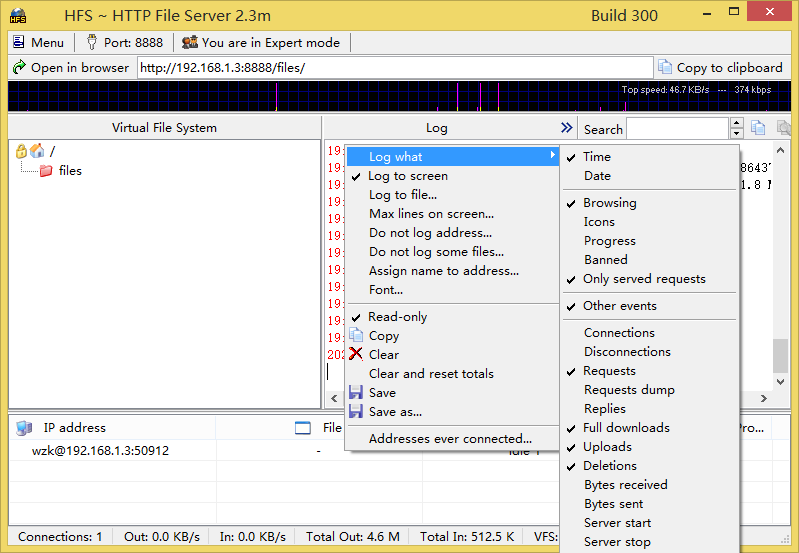This screenshot has height=553, width=799.
Task: Toggle Only served requests option
Action: [x=650, y=279]
